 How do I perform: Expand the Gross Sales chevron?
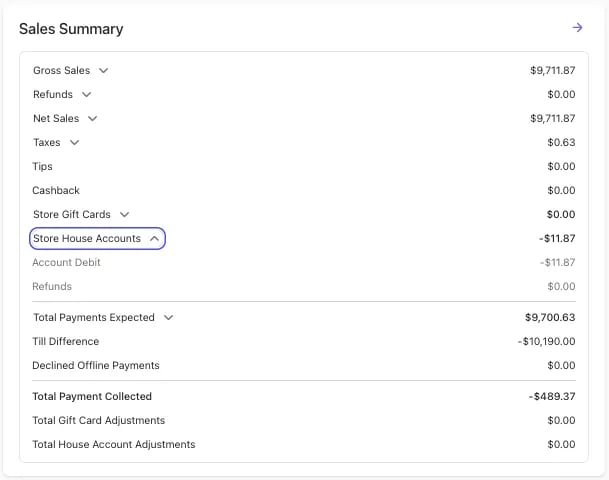(x=103, y=71)
